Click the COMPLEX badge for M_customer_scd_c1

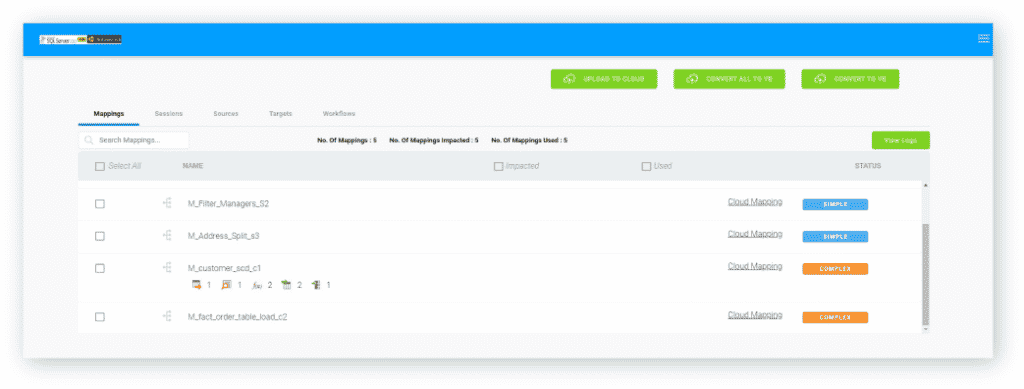tap(835, 269)
